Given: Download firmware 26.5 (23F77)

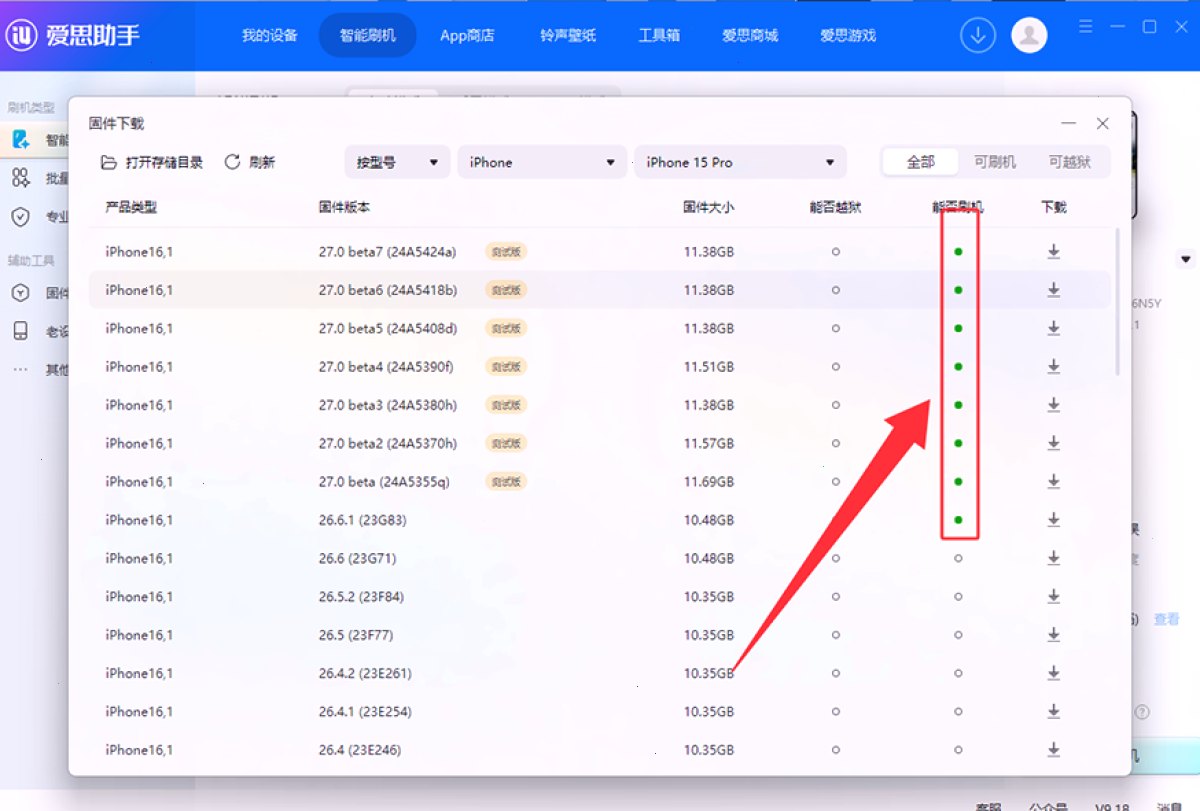Looking at the screenshot, I should pyautogui.click(x=1053, y=635).
